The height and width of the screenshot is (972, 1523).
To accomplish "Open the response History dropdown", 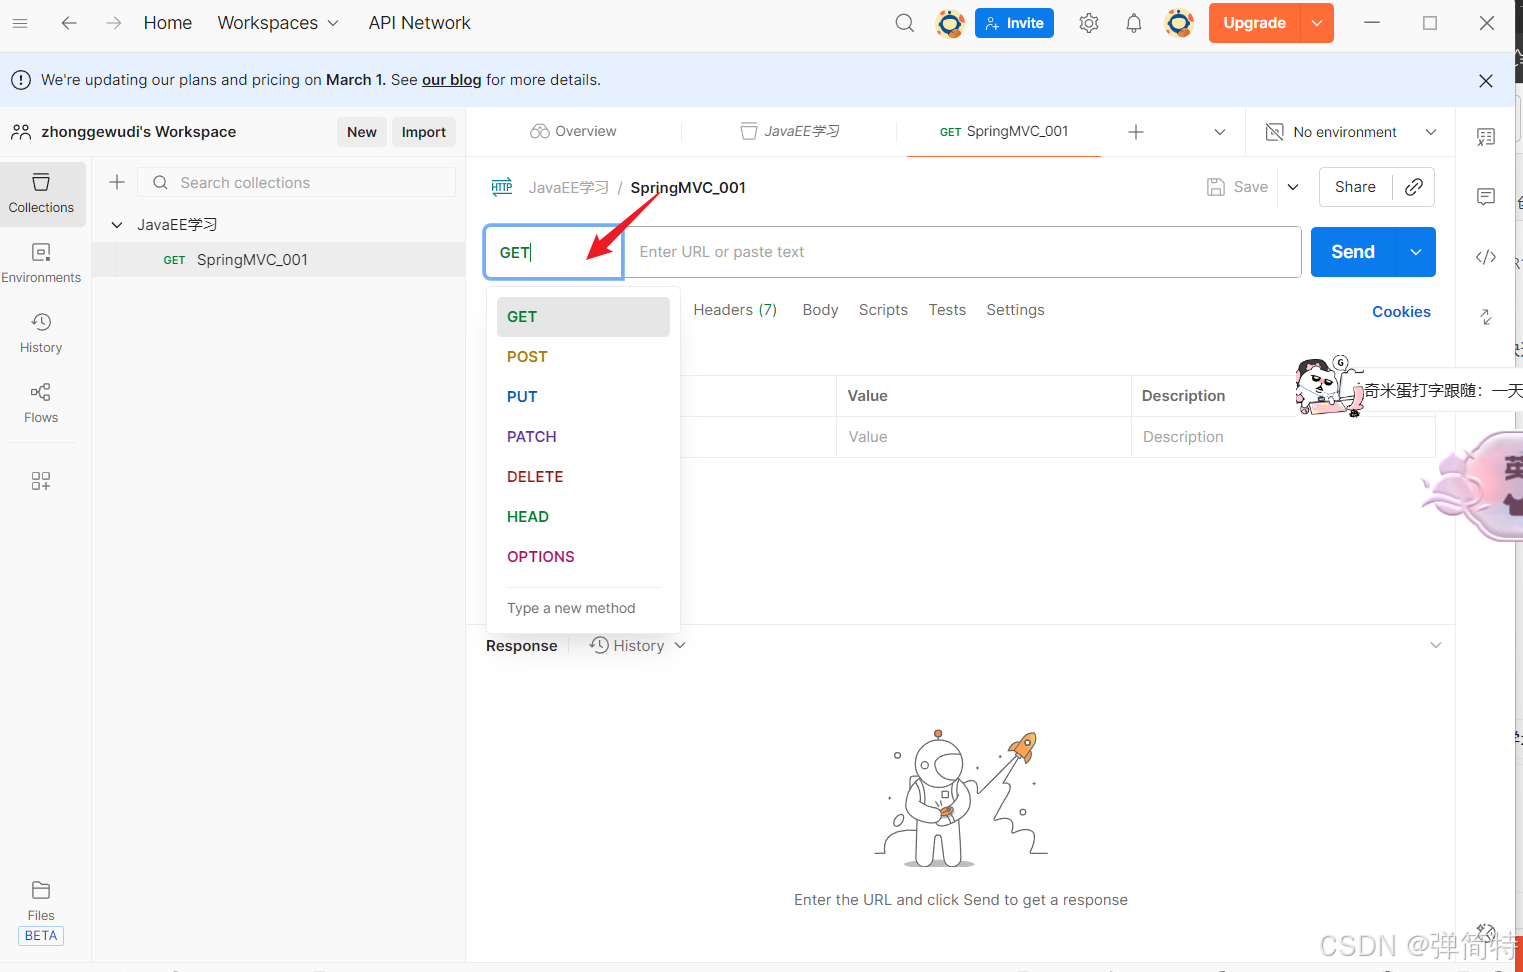I will click(638, 646).
